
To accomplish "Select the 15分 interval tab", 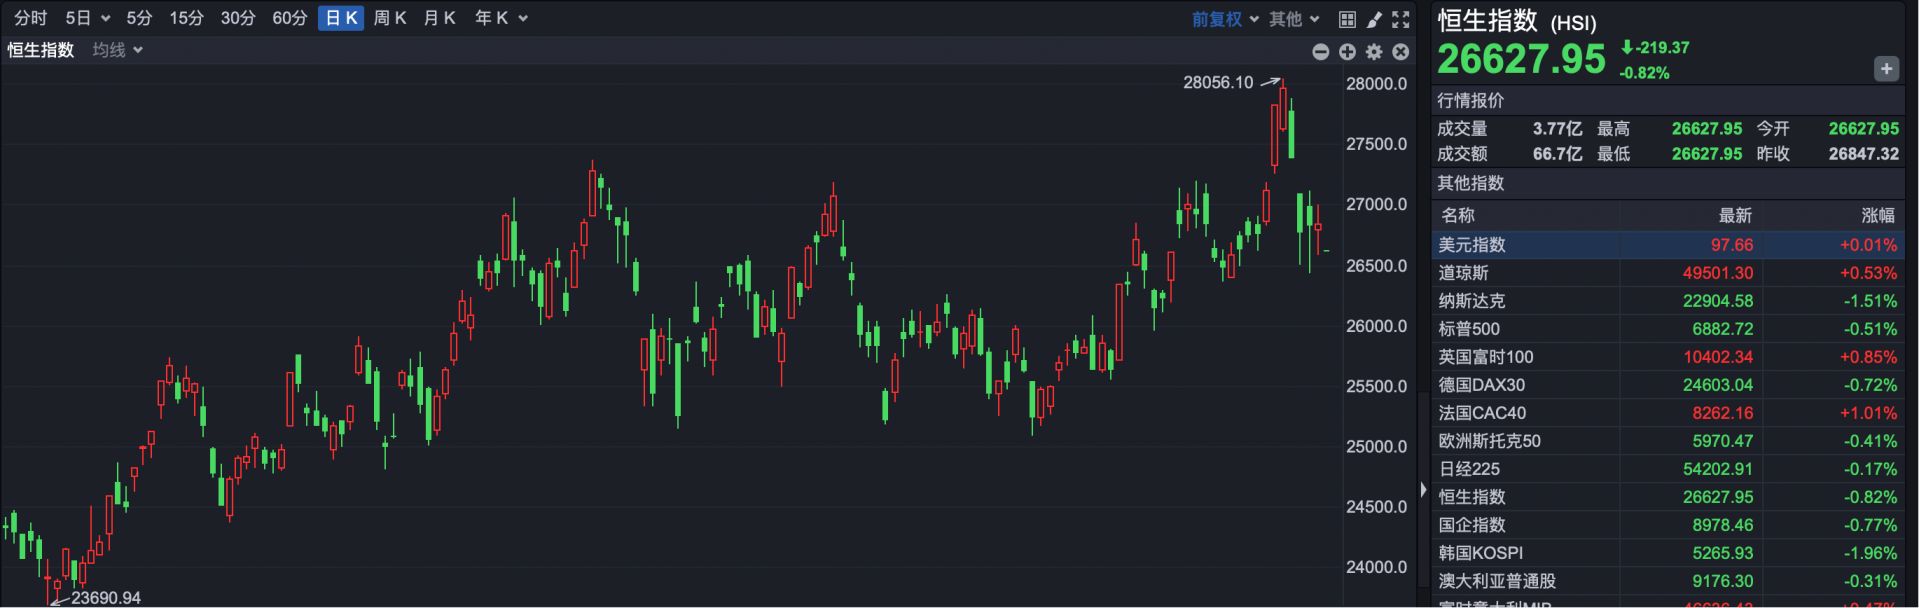I will click(x=186, y=18).
